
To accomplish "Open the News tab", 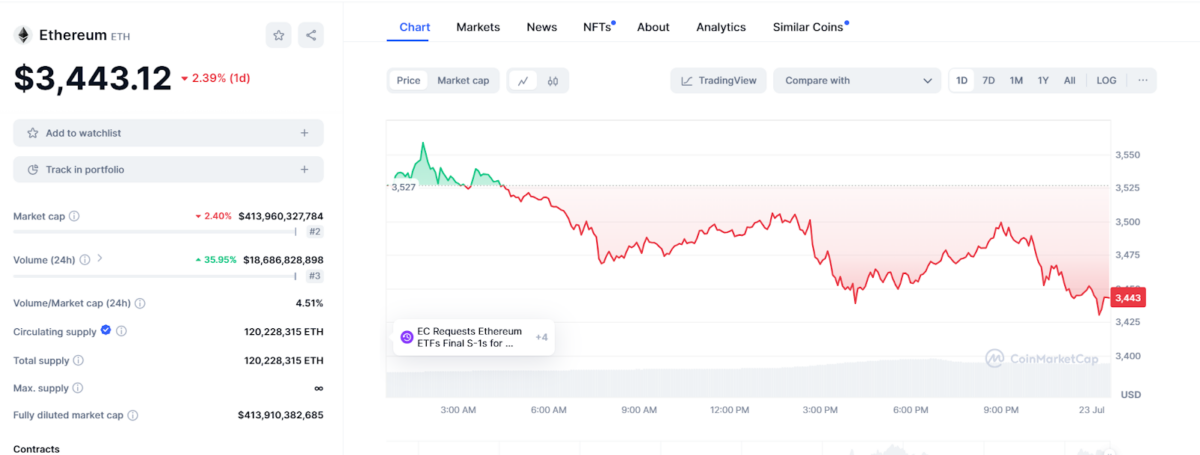I will coord(542,27).
